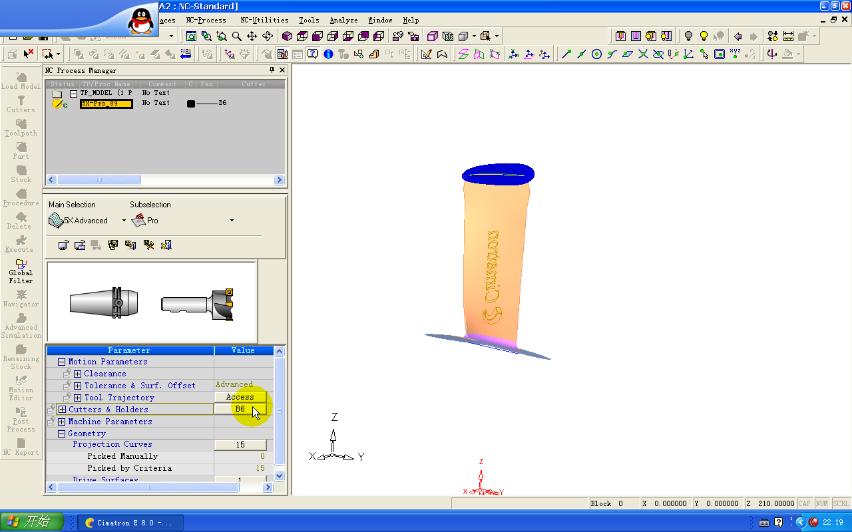
Task: Click the Cutters sidebar icon
Action: [x=21, y=103]
